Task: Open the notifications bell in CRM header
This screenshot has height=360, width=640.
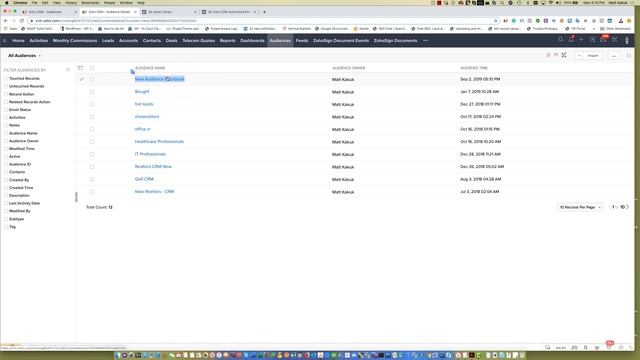Action: click(571, 40)
